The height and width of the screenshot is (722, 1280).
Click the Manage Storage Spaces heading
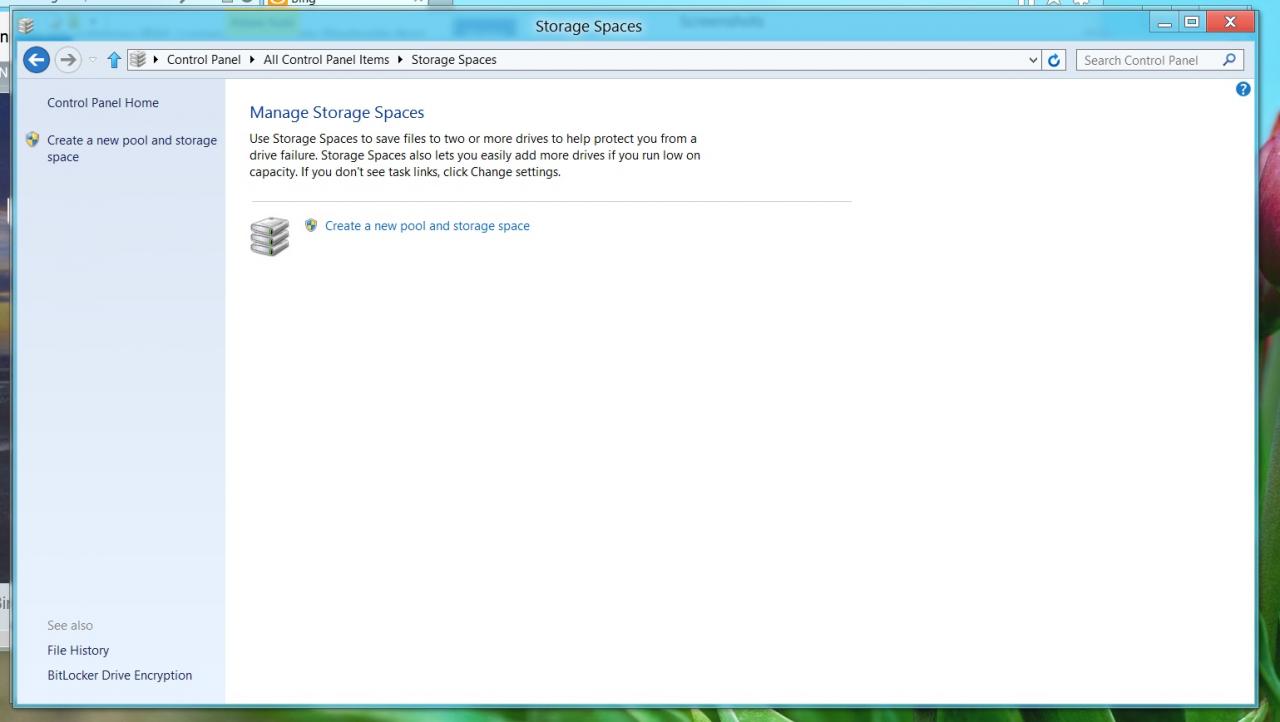pos(337,112)
